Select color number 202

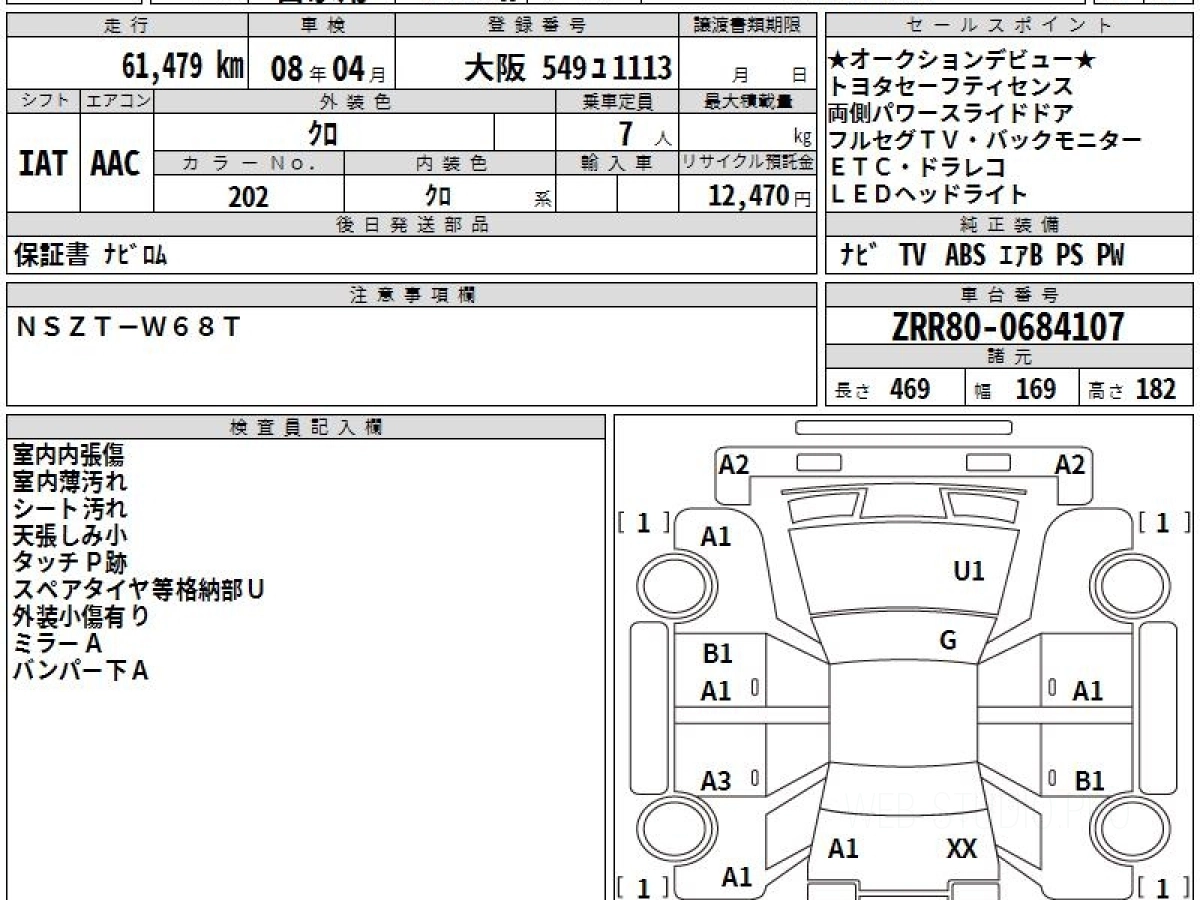(249, 196)
